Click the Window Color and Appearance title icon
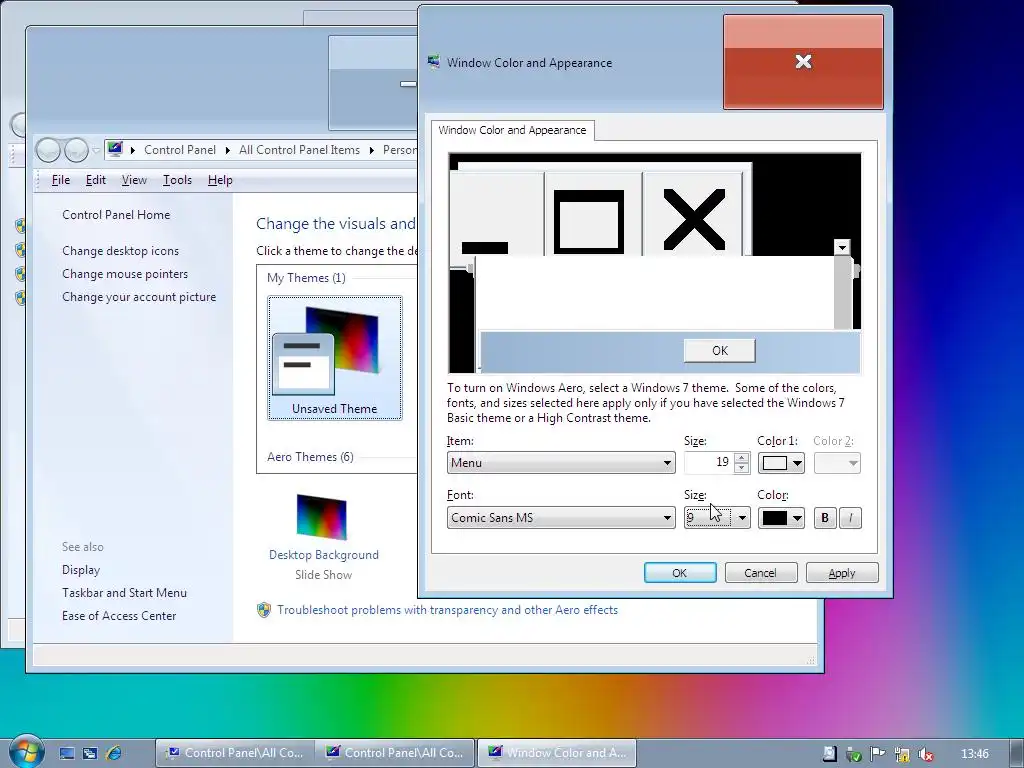This screenshot has width=1024, height=768. [434, 62]
